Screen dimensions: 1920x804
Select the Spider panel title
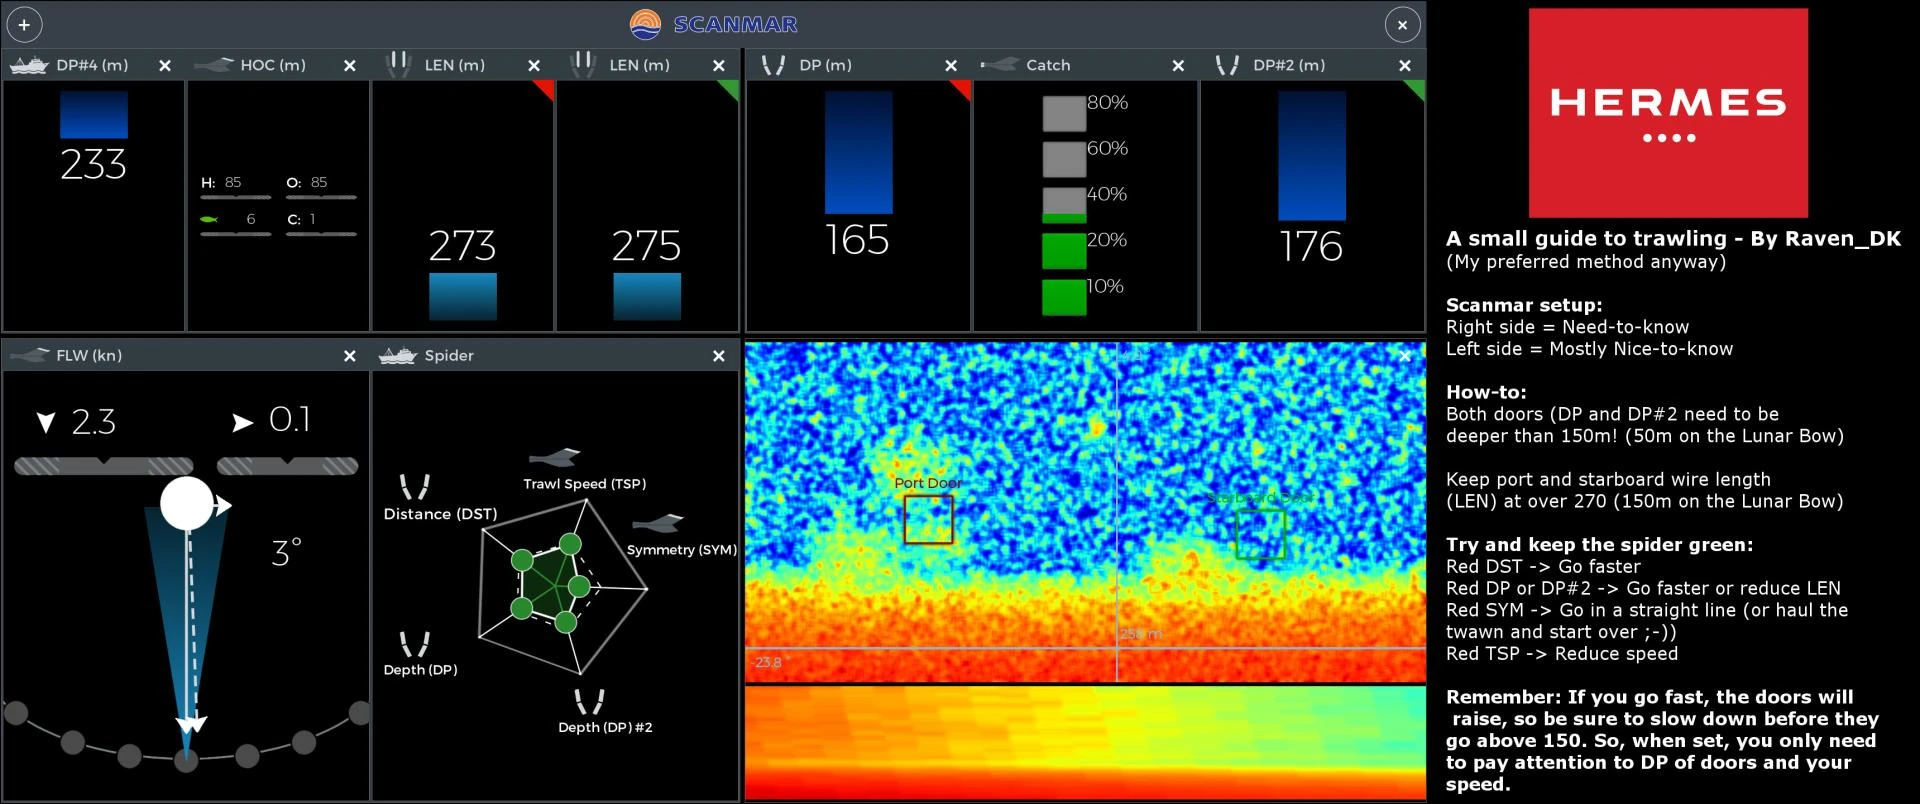[449, 356]
